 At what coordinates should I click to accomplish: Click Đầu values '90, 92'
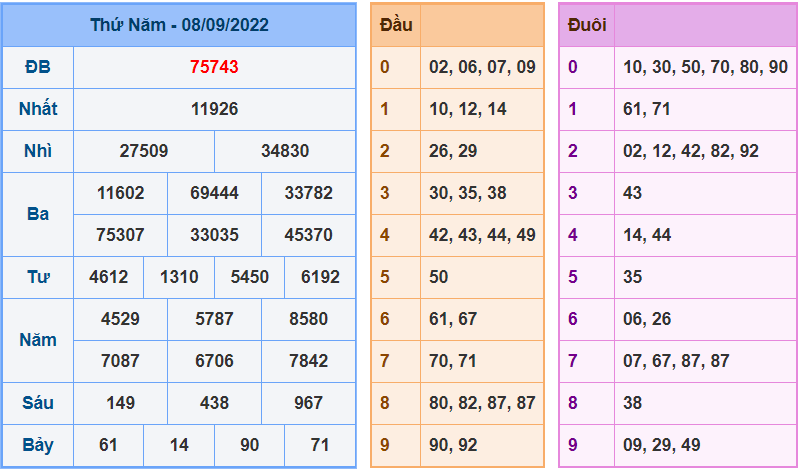pos(453,445)
